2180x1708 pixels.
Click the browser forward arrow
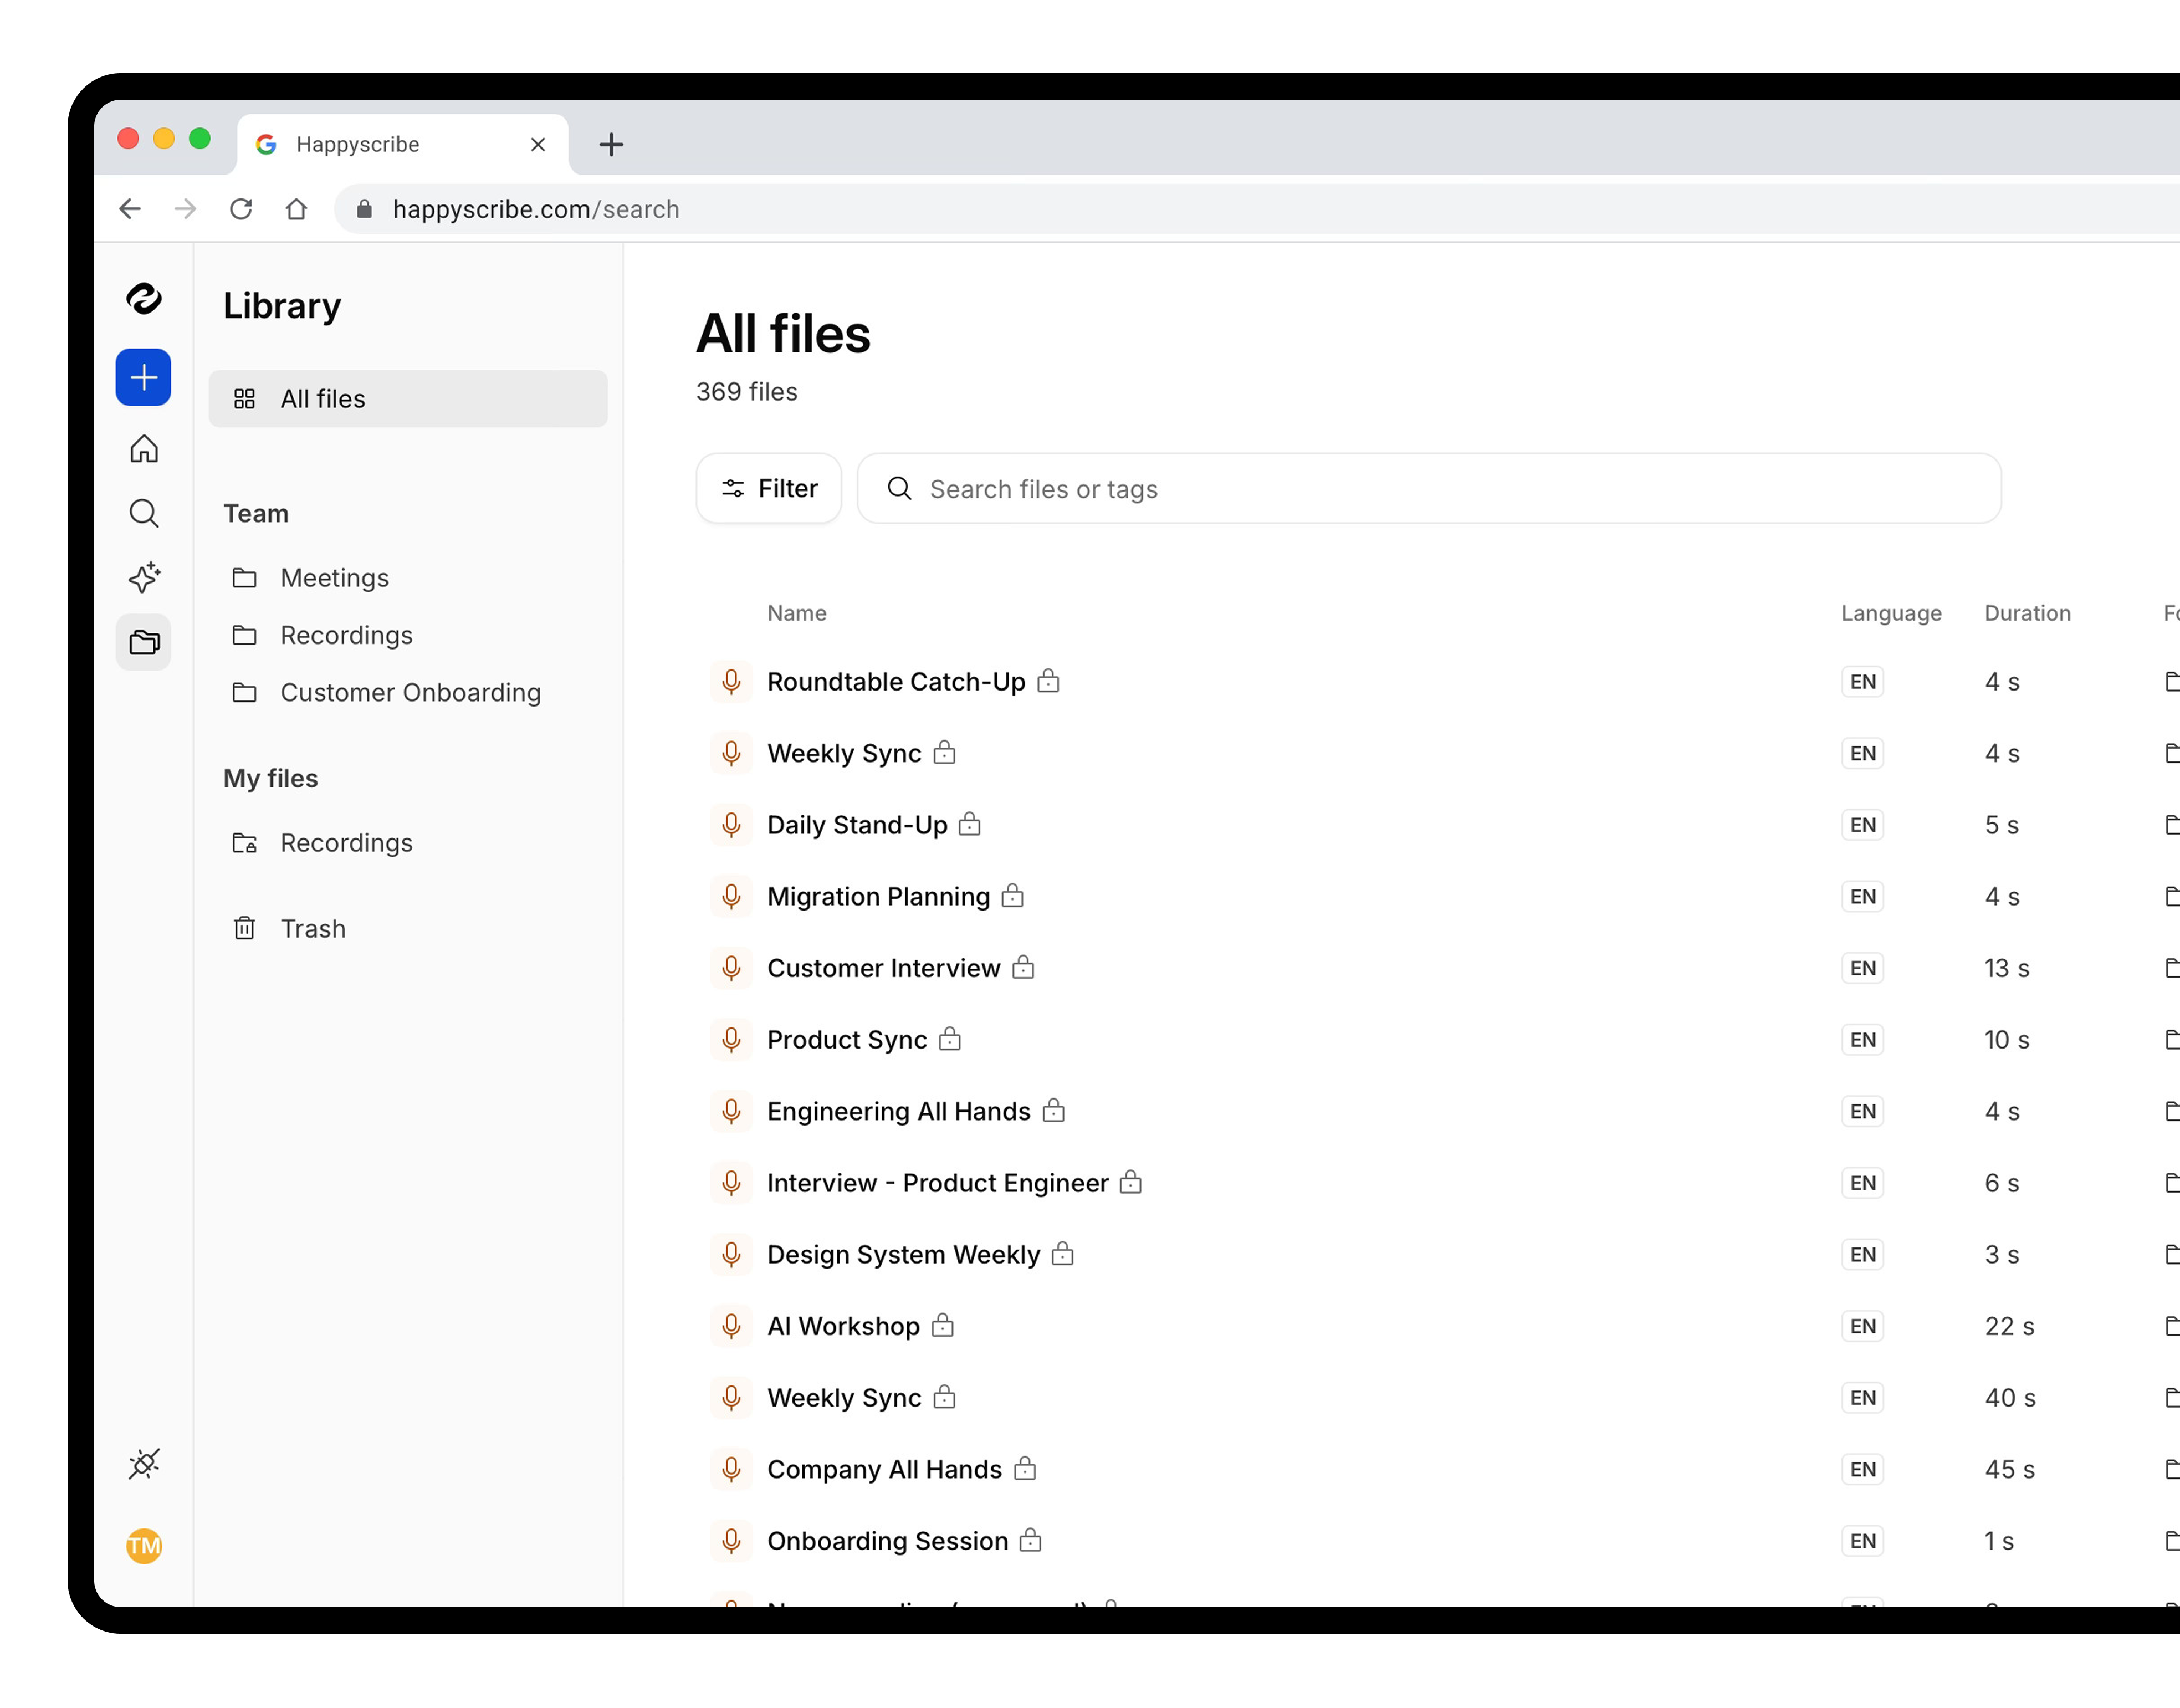[185, 209]
